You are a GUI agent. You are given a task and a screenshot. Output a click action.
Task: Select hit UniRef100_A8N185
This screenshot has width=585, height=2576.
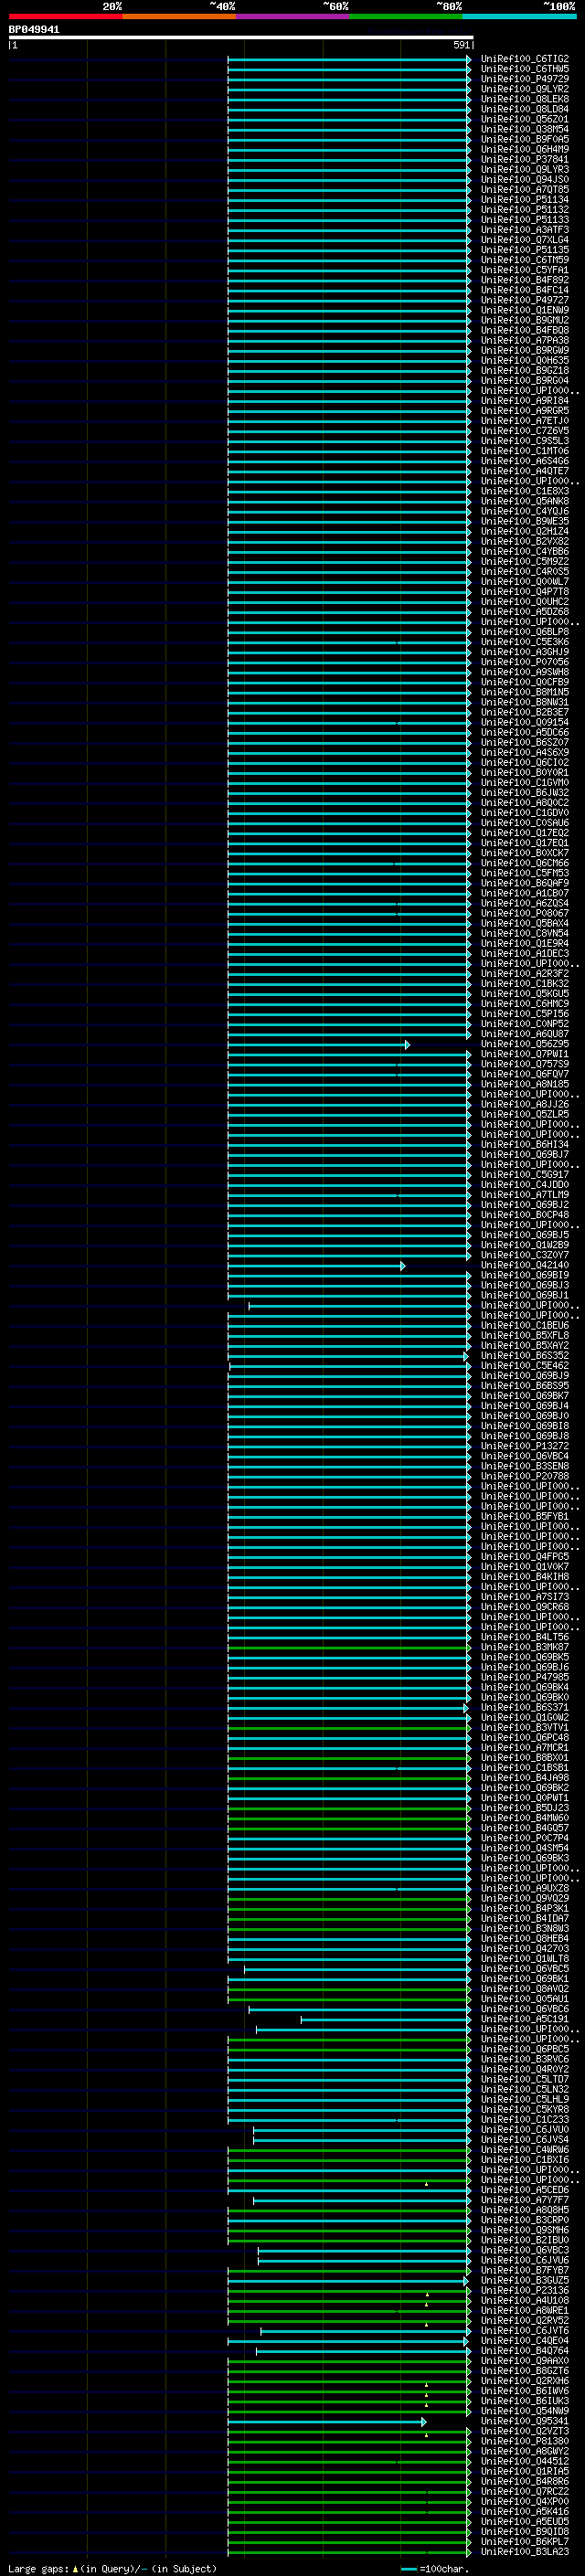pos(525,1084)
